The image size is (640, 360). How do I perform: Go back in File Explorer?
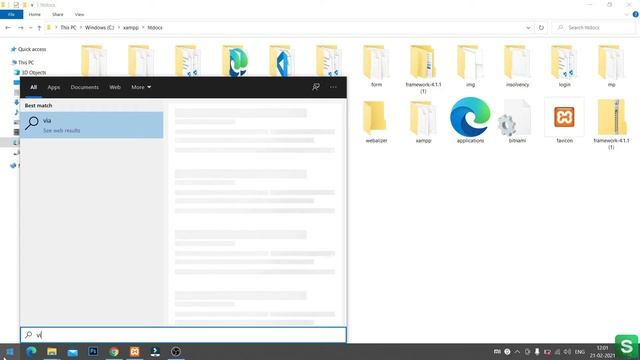tap(8, 28)
